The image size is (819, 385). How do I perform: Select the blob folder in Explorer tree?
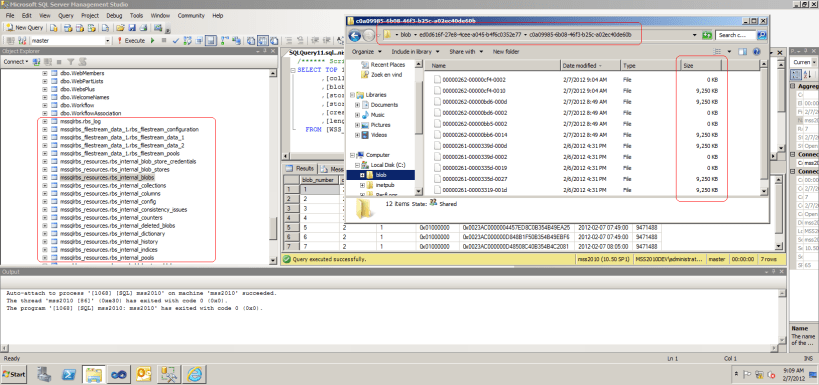pyautogui.click(x=381, y=175)
